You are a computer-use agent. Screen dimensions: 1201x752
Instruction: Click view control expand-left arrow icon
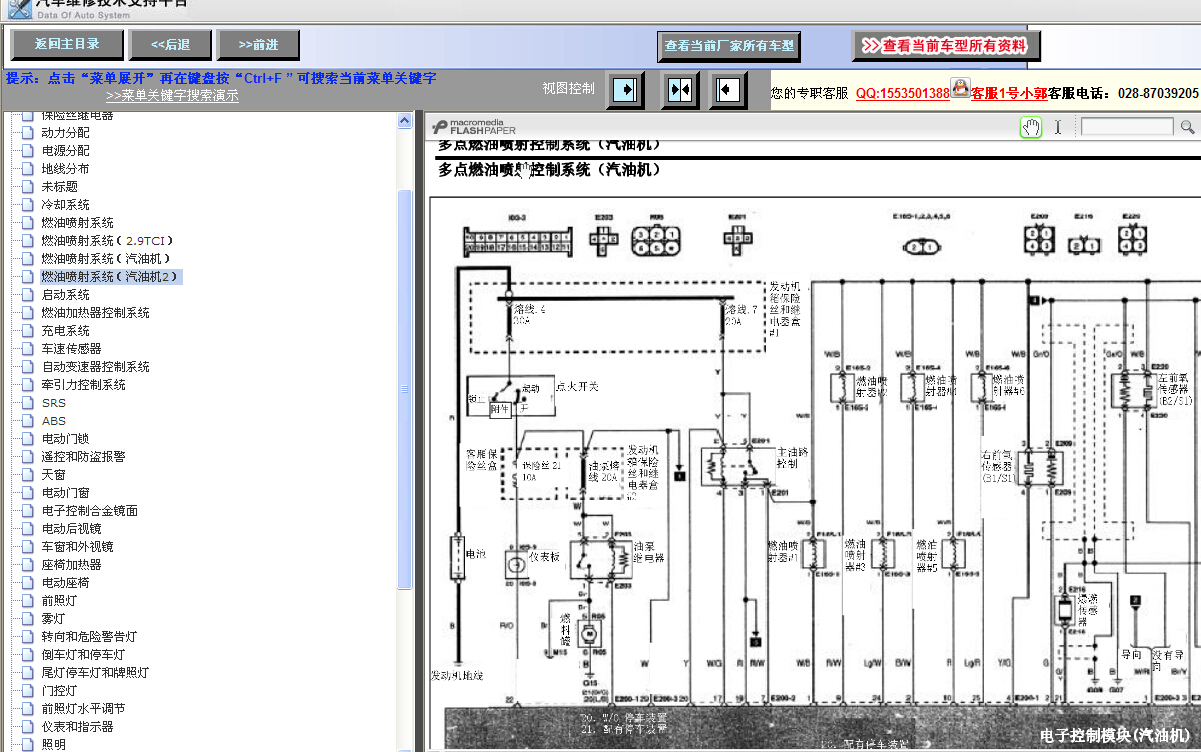(x=728, y=90)
